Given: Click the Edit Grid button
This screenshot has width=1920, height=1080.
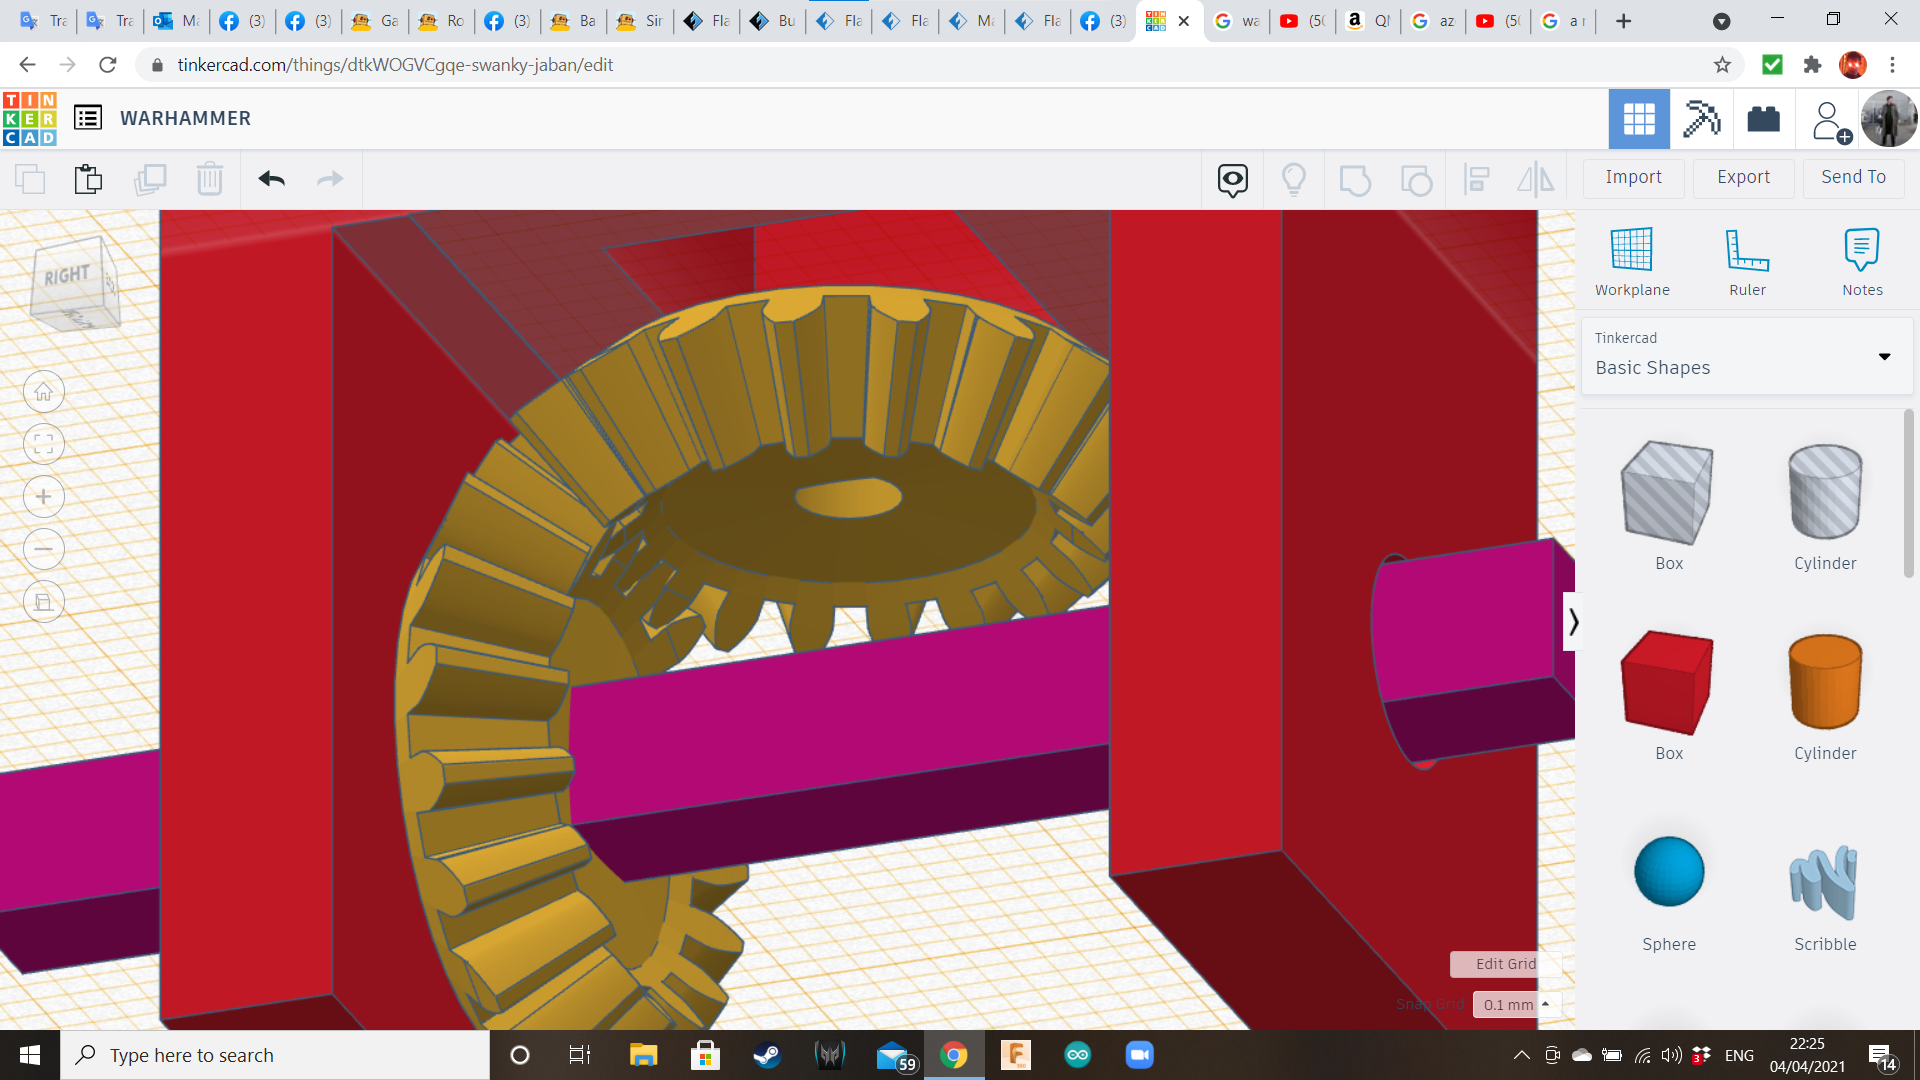Looking at the screenshot, I should [x=1505, y=964].
